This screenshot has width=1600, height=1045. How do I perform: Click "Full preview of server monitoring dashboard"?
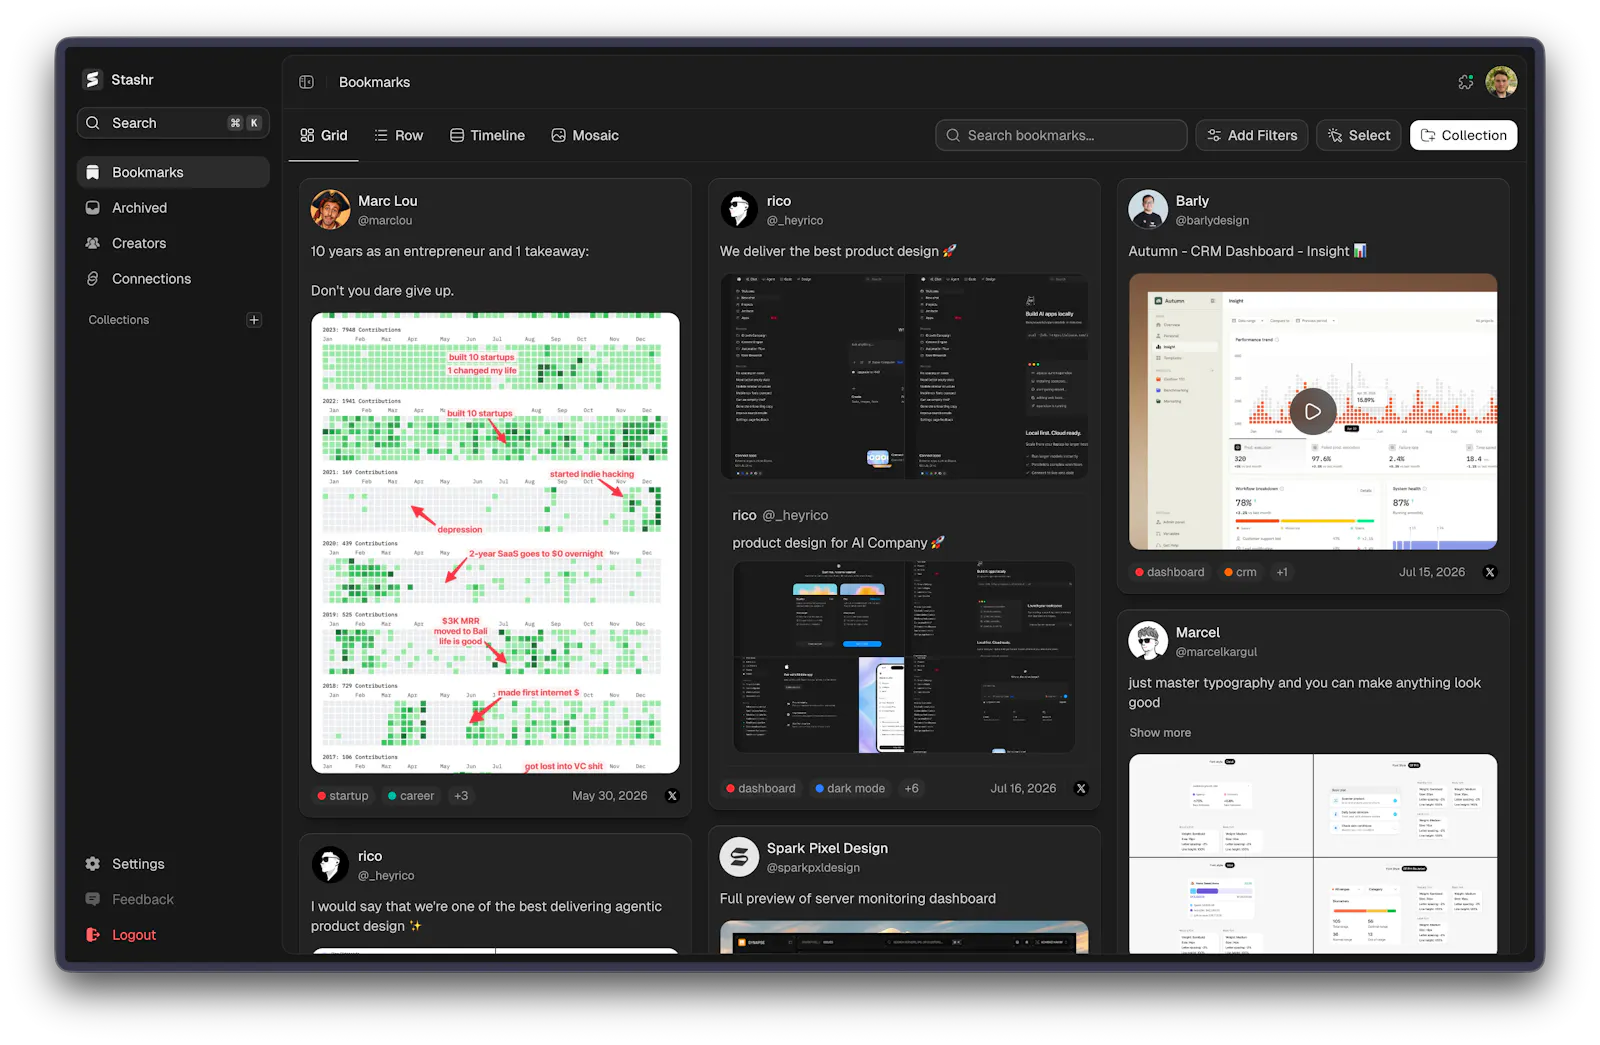858,899
